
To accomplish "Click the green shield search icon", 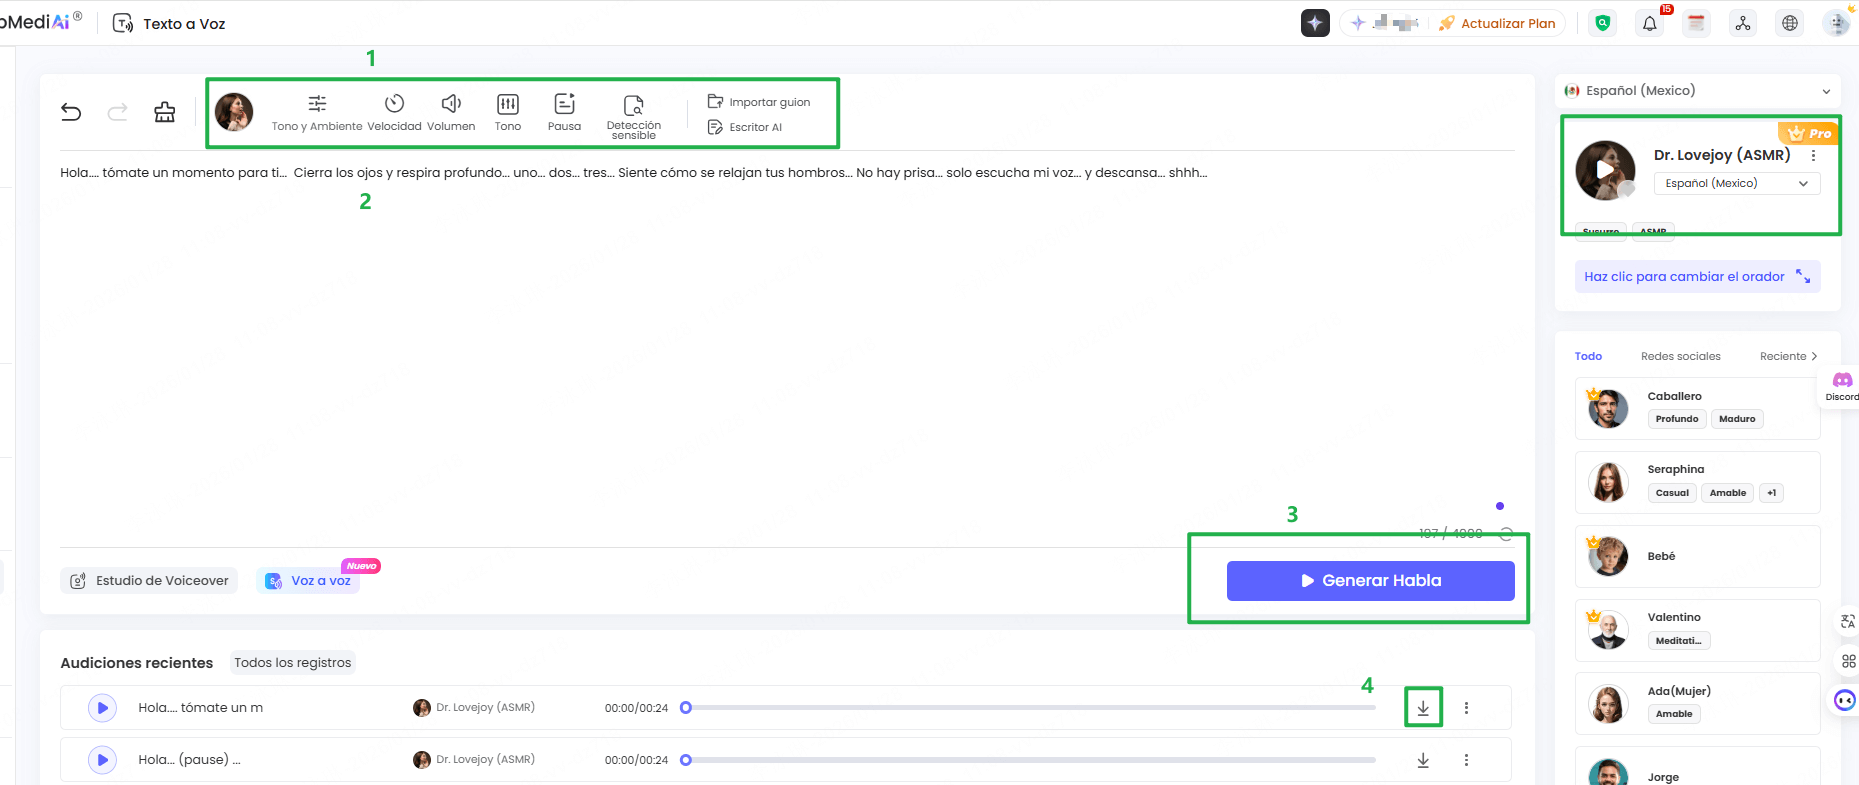I will pos(1603,23).
